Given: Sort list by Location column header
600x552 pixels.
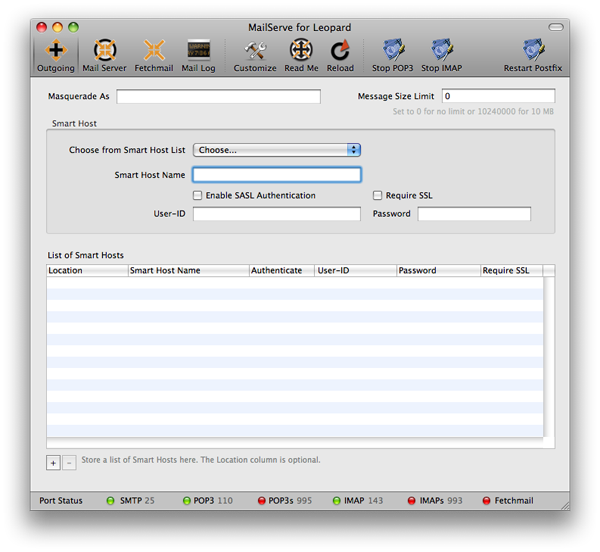Looking at the screenshot, I should pyautogui.click(x=87, y=271).
